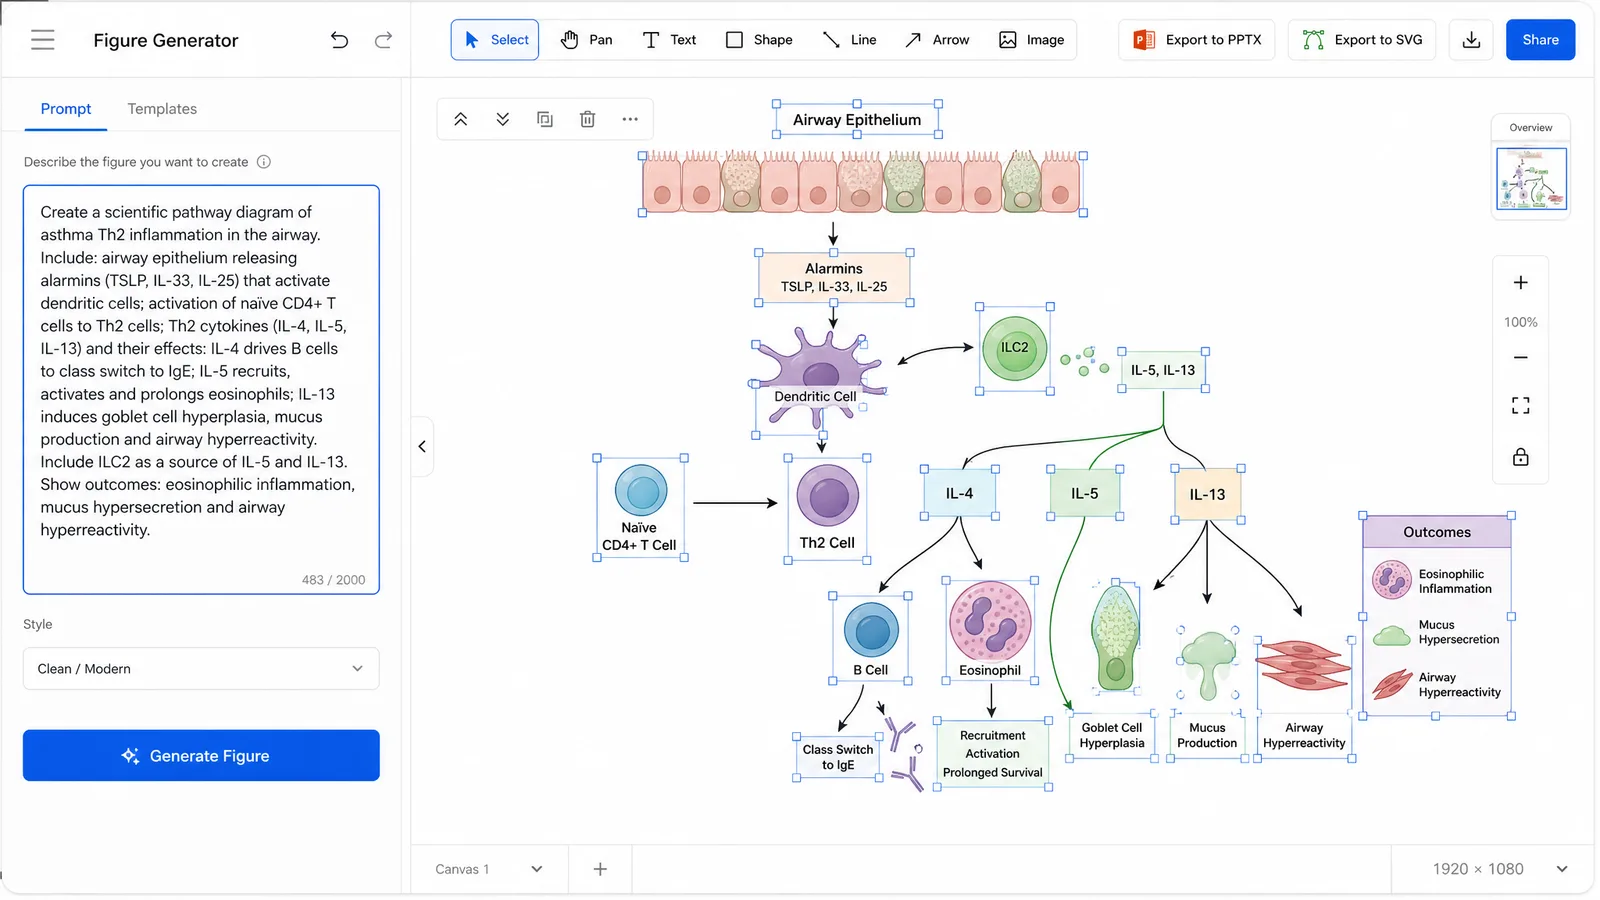1600x900 pixels.
Task: Select the Dendritic Cell graphic
Action: pyautogui.click(x=818, y=378)
